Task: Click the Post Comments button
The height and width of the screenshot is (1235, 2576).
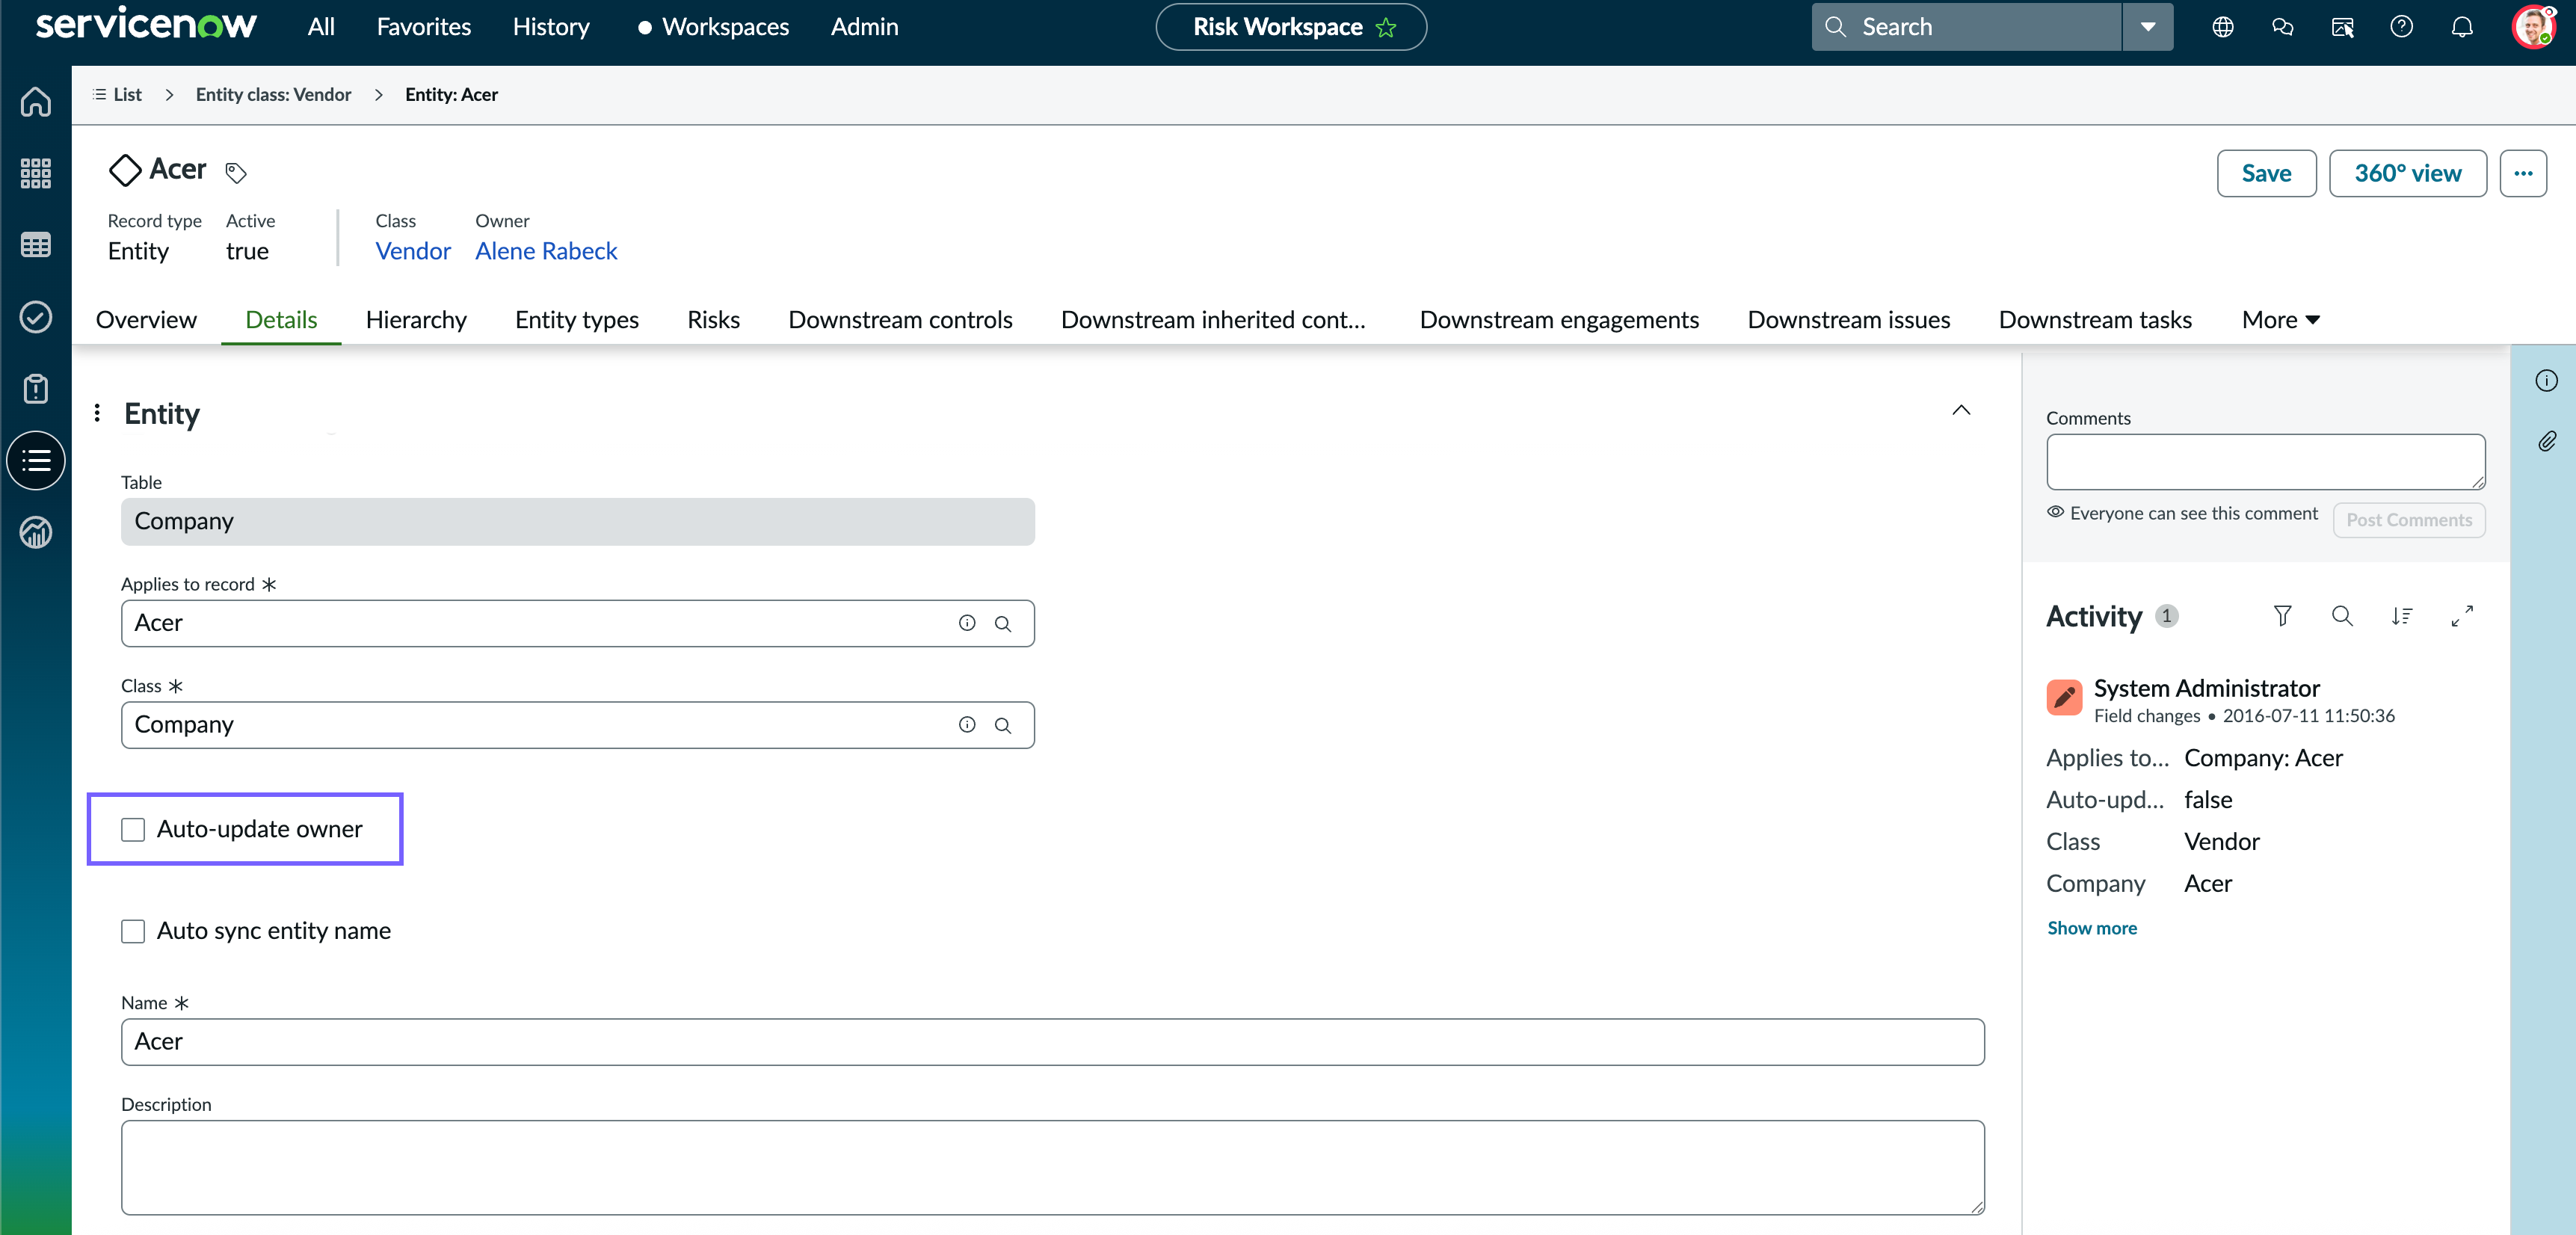Action: coord(2409,520)
